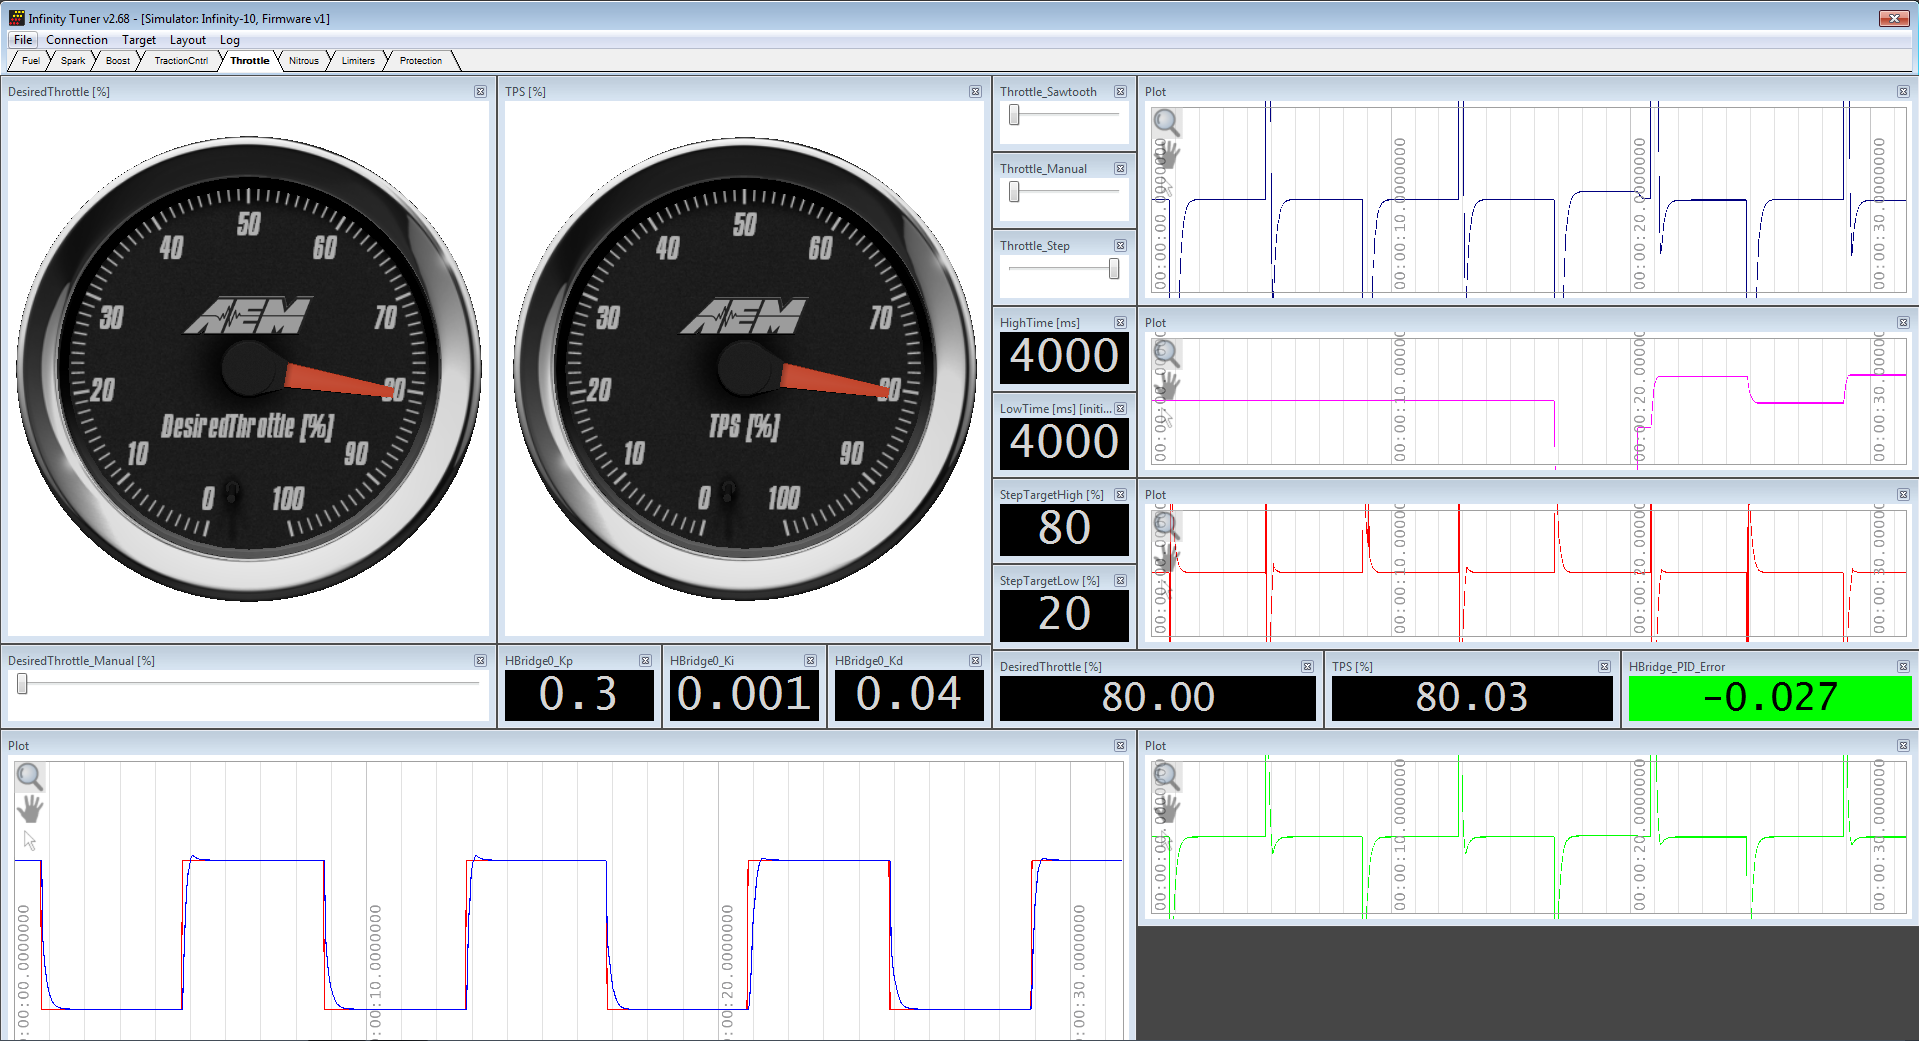Switch to the Spark tab
Viewport: 1919px width, 1041px height.
[x=73, y=61]
